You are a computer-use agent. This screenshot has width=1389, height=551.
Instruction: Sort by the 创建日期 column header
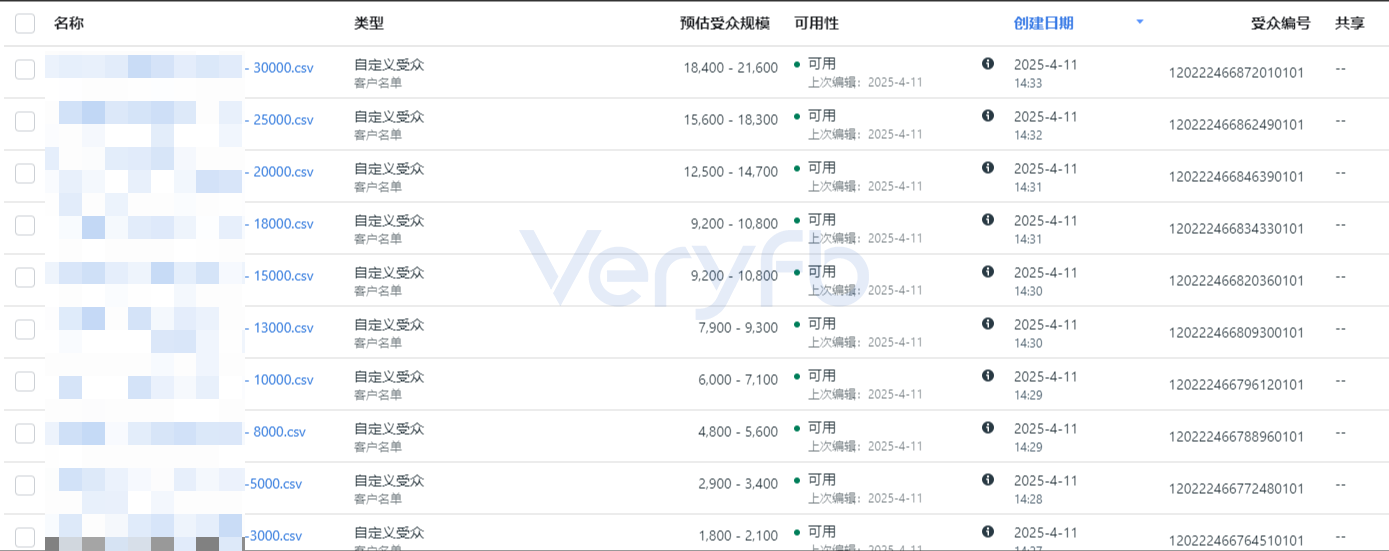(1043, 23)
